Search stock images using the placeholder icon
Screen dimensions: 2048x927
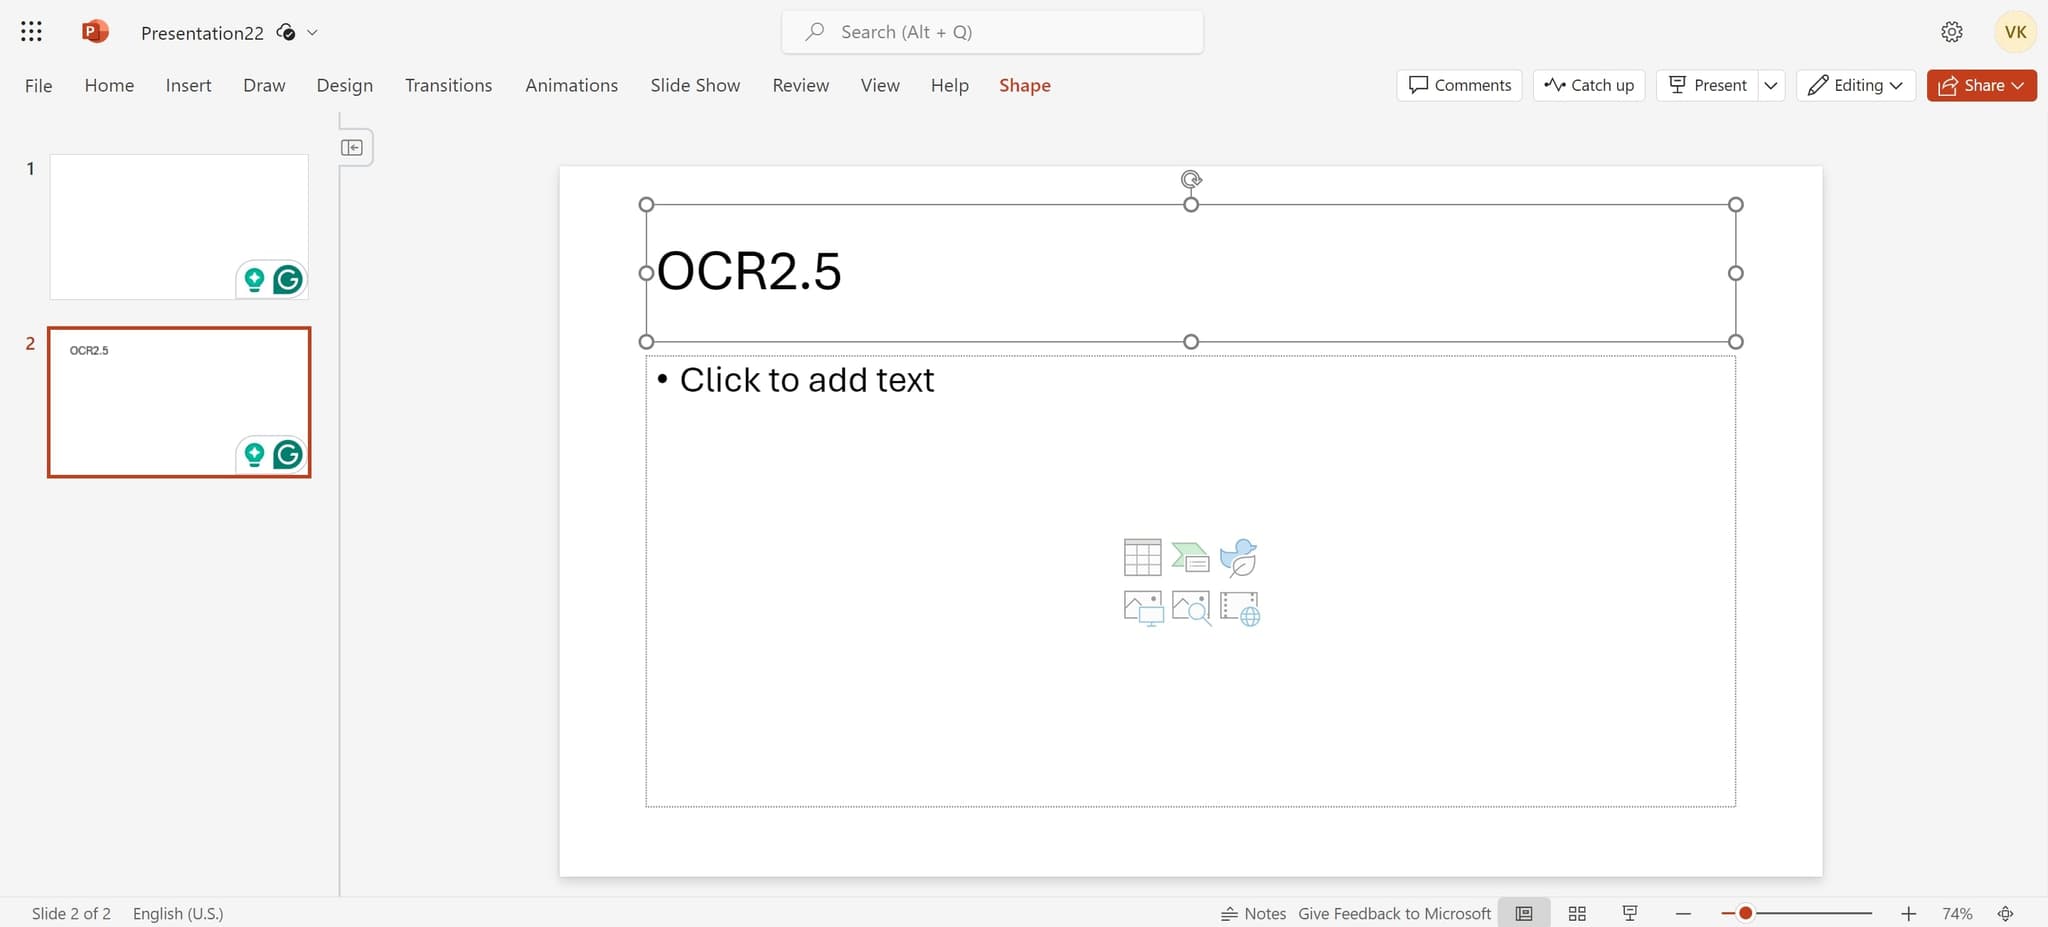coord(1190,607)
